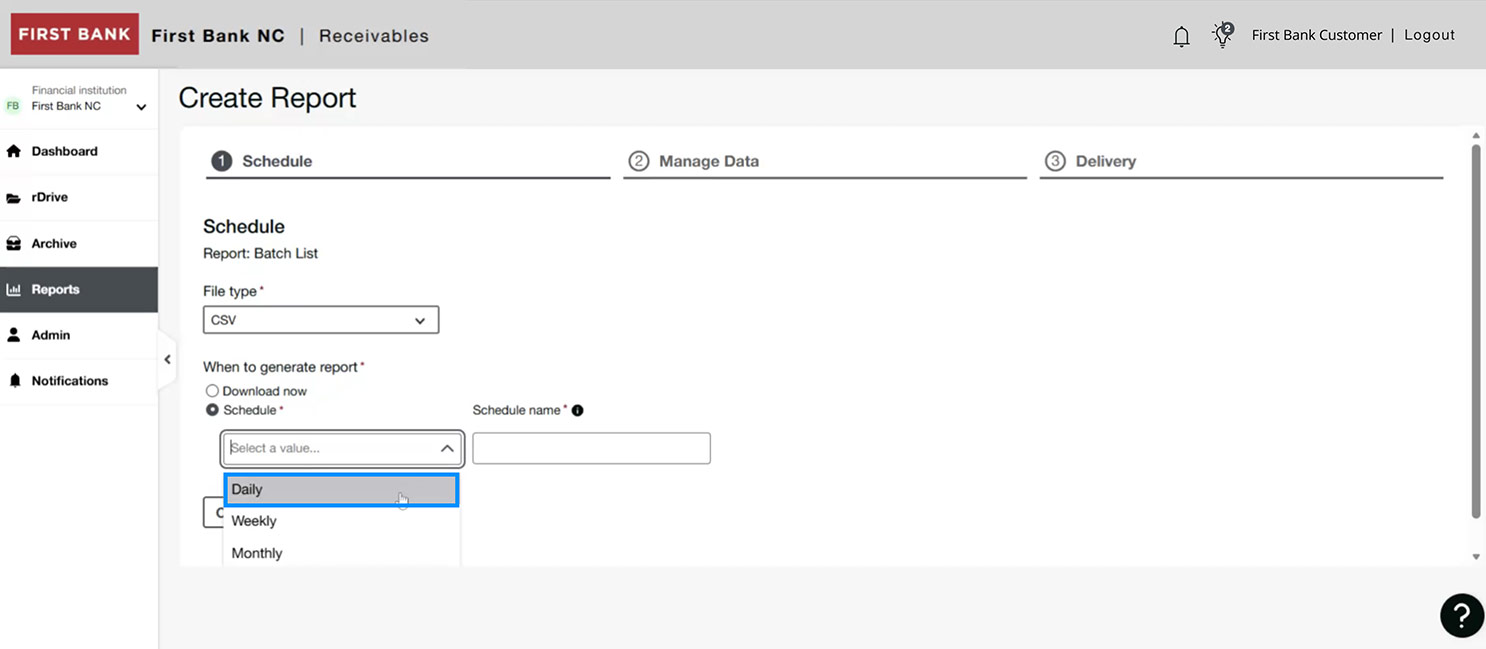Image resolution: width=1486 pixels, height=649 pixels.
Task: Click Logout in the header
Action: click(1429, 34)
